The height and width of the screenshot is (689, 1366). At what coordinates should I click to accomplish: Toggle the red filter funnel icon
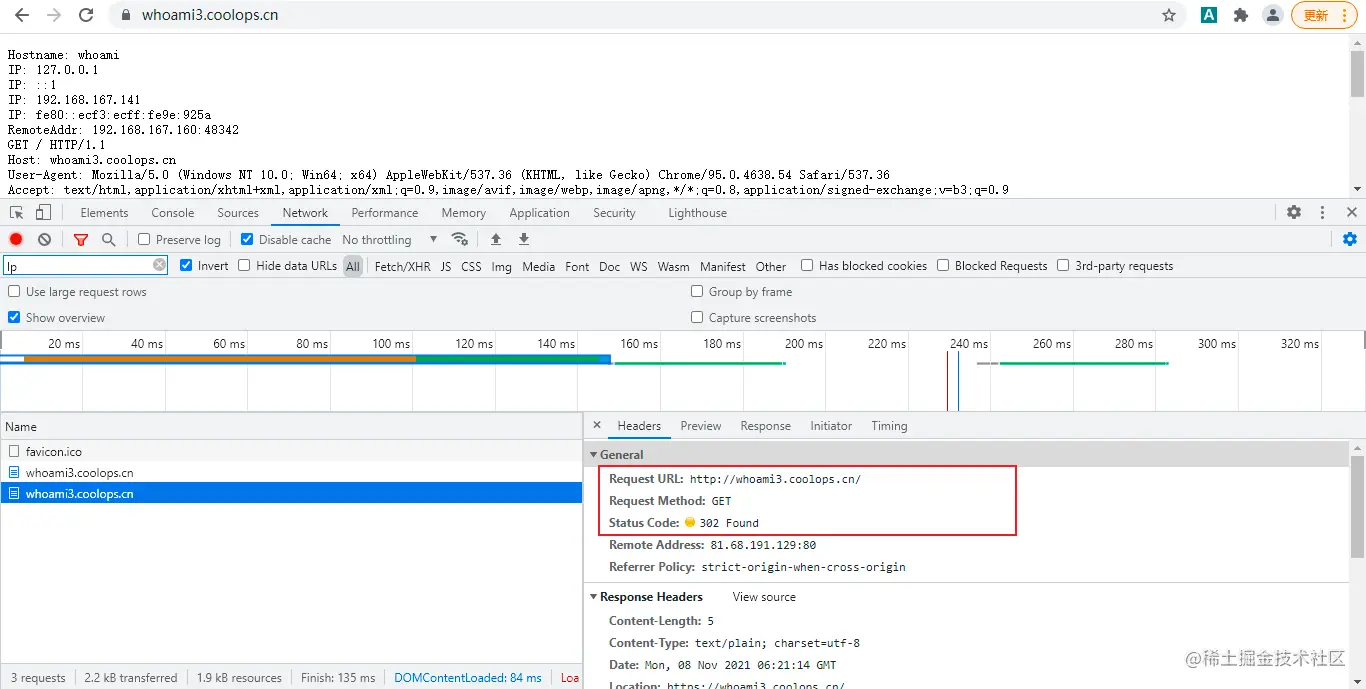[81, 239]
